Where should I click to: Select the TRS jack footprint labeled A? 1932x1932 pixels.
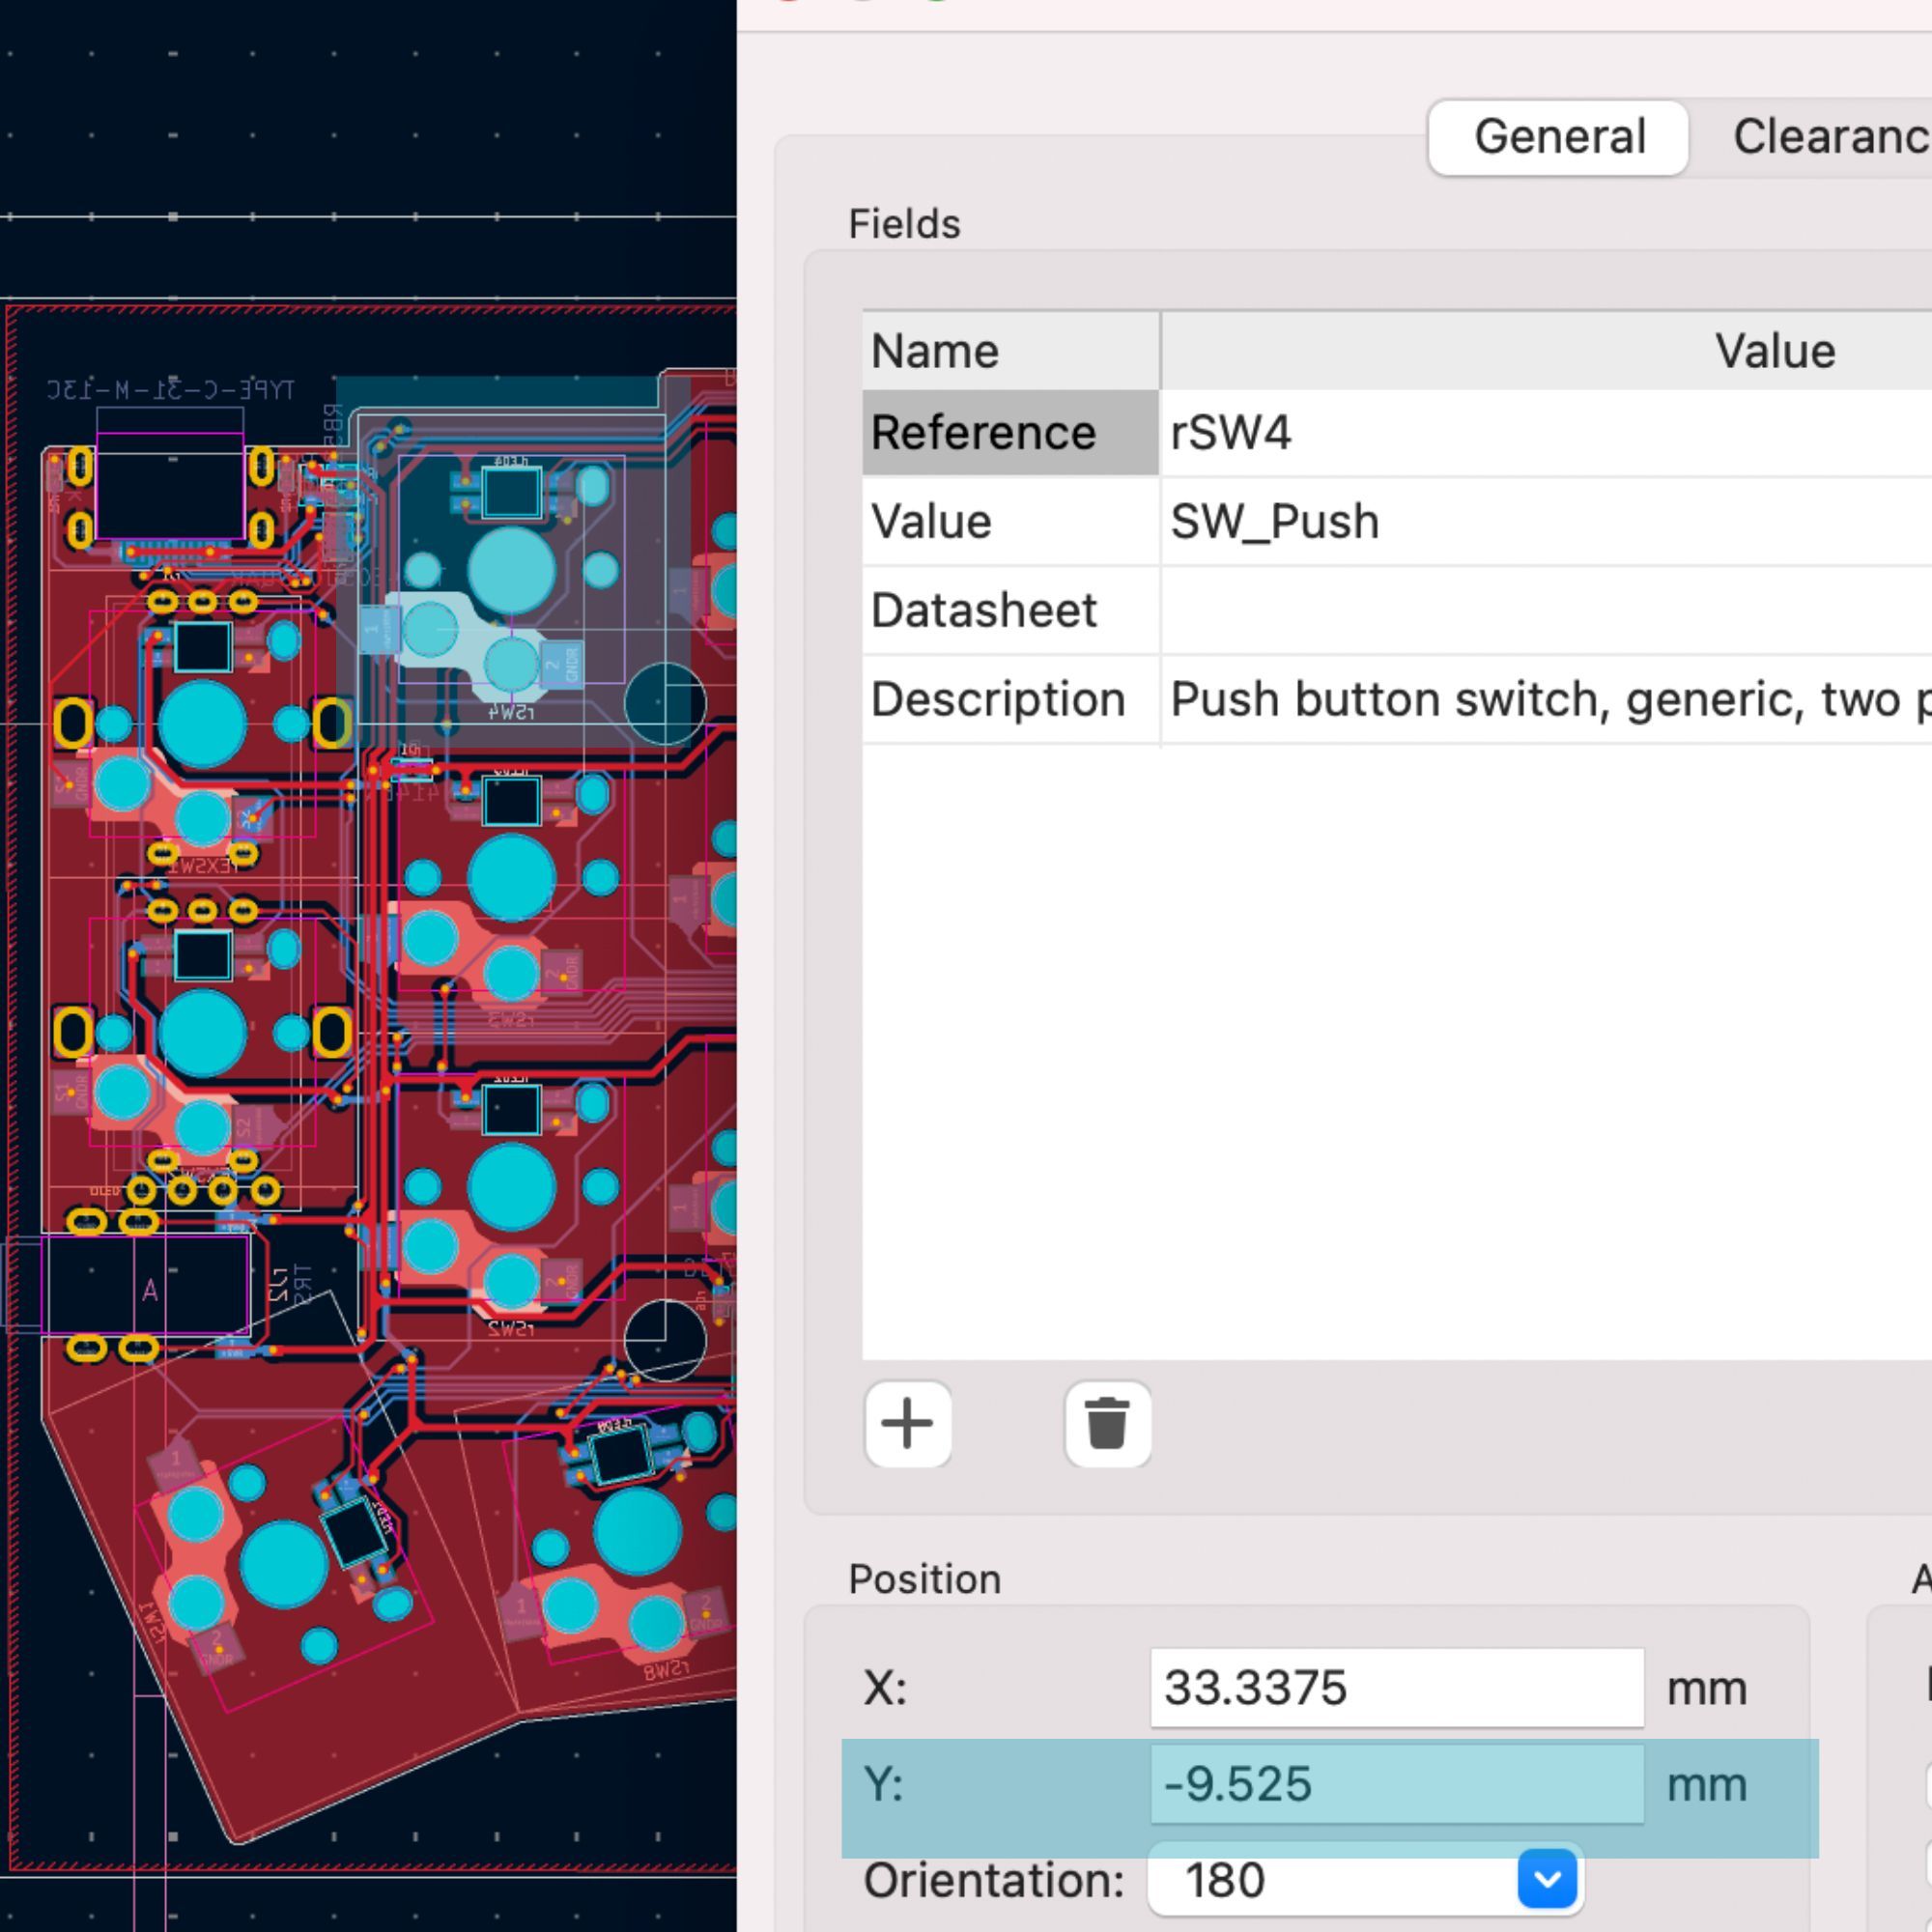(149, 1288)
